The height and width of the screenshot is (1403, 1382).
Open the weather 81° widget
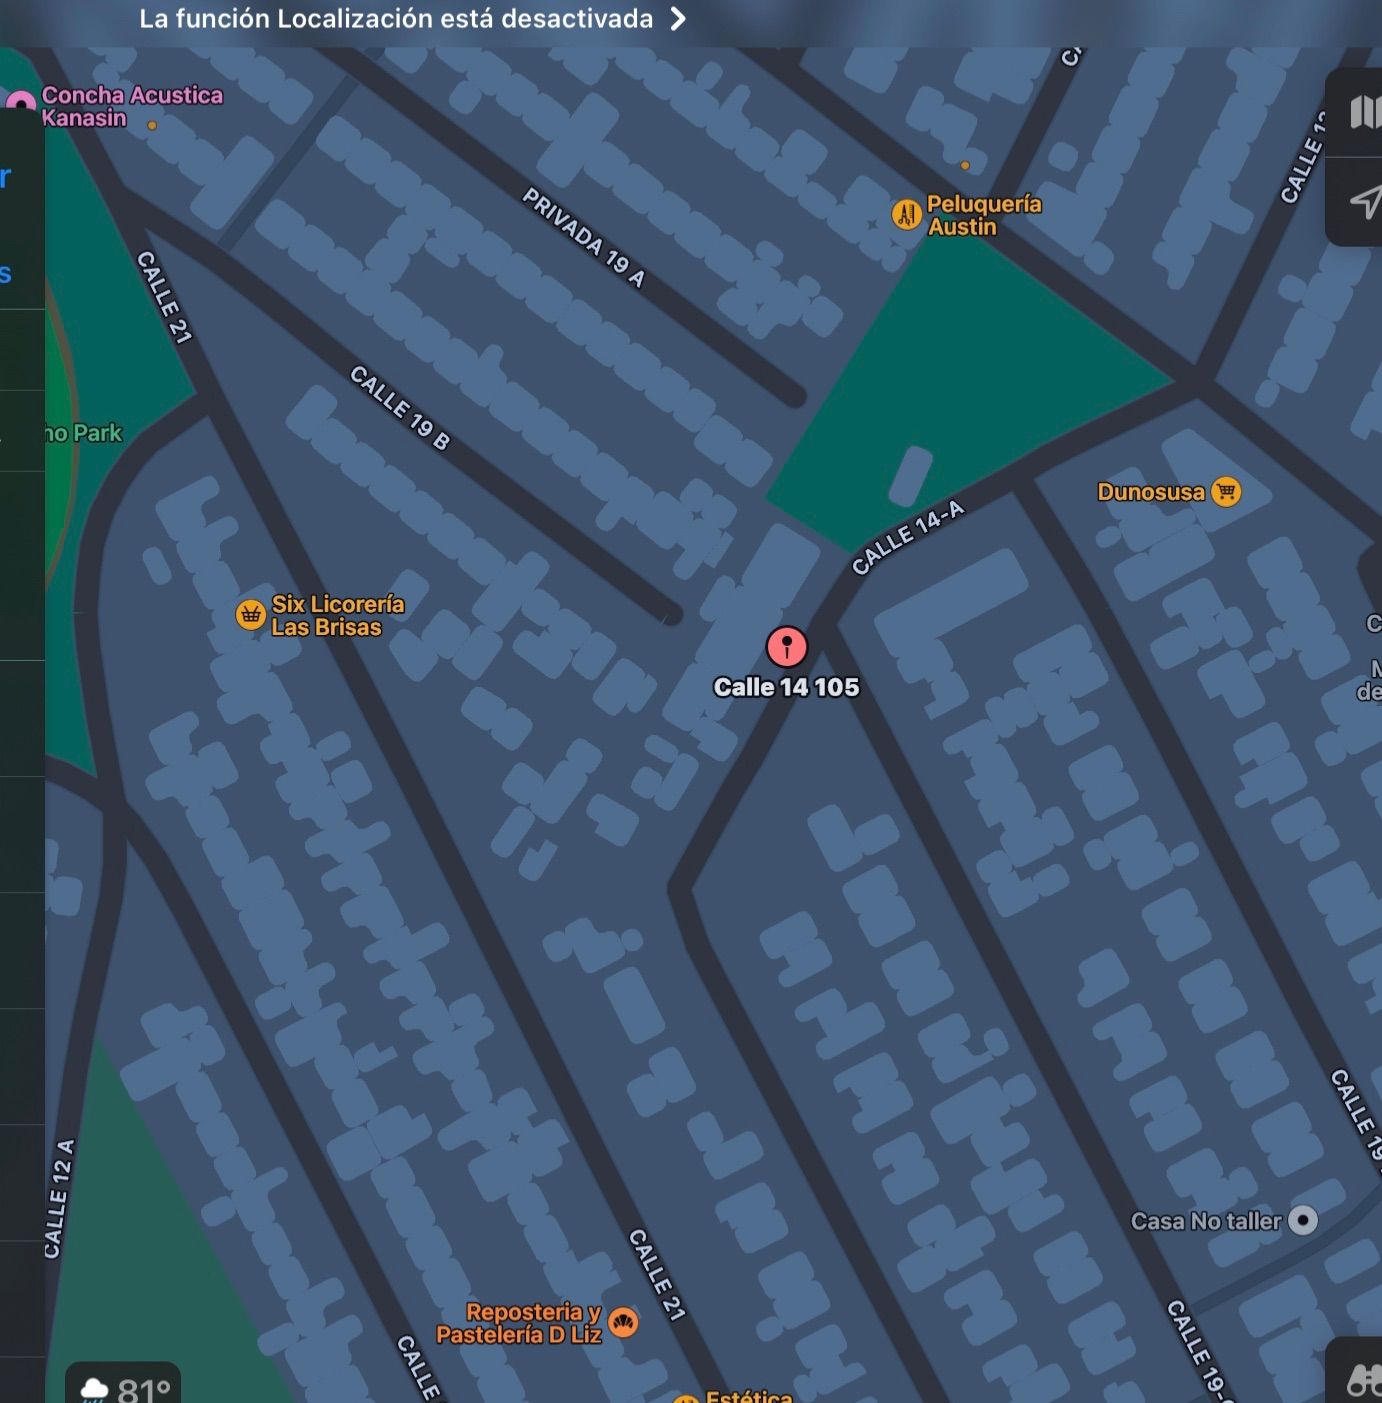124,1387
